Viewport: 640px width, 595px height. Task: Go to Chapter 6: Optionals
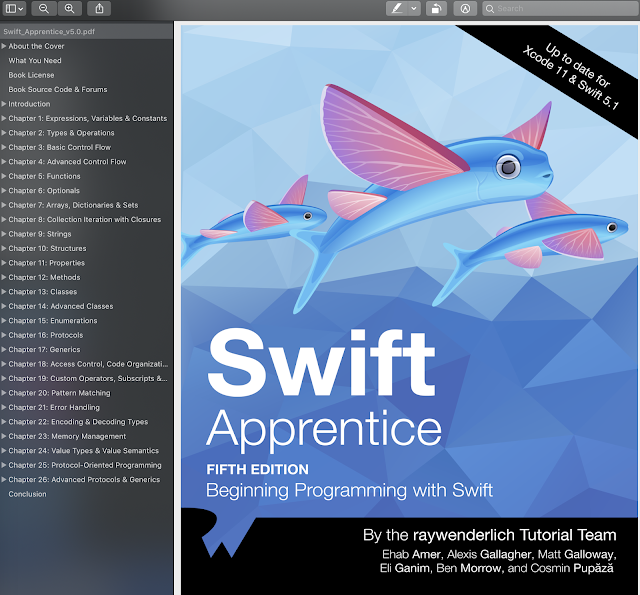pyautogui.click(x=44, y=191)
